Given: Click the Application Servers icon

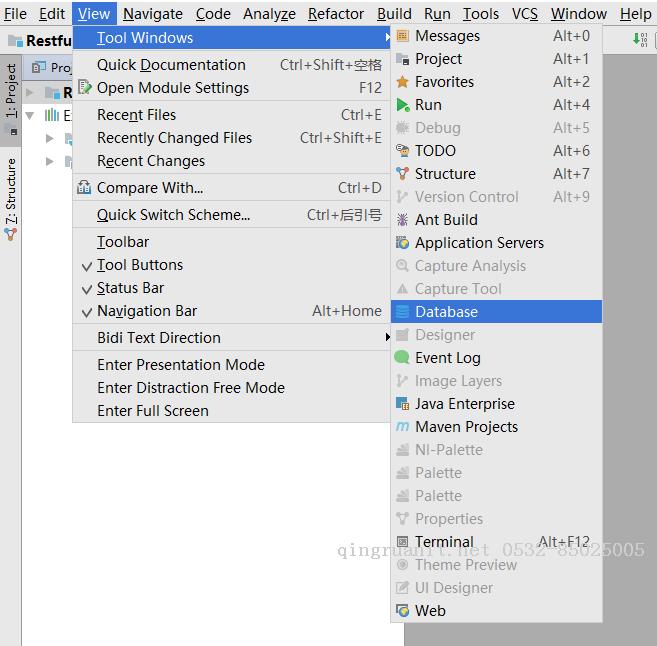Looking at the screenshot, I should tap(402, 243).
